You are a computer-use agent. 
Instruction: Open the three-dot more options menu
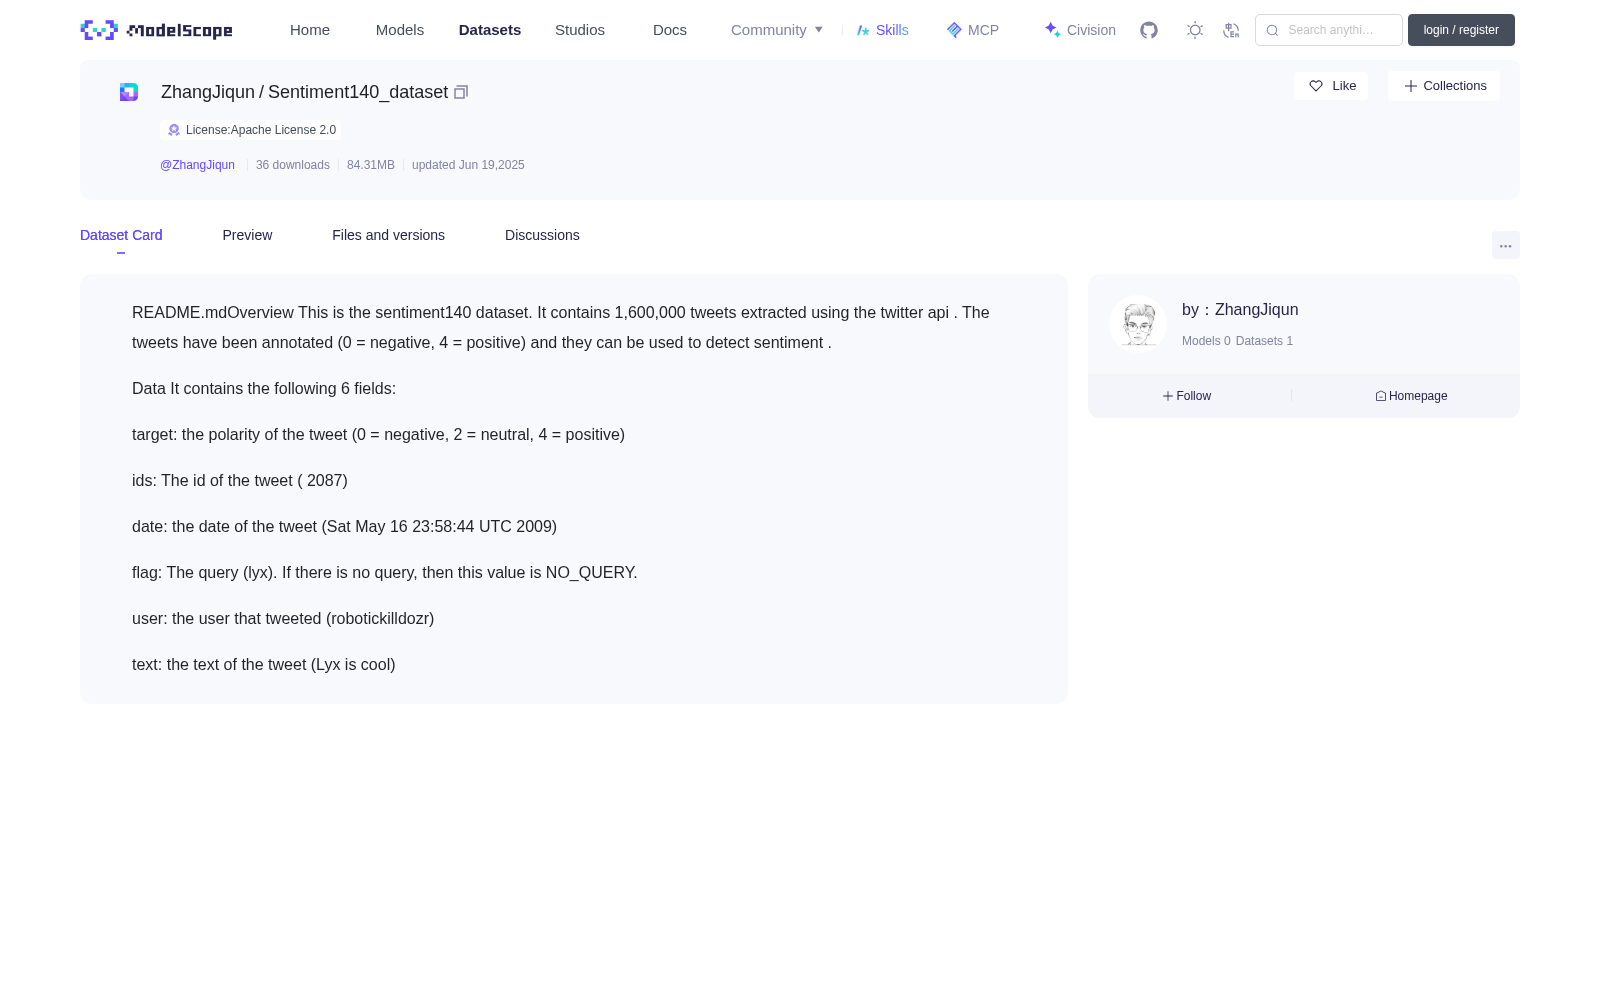point(1505,245)
